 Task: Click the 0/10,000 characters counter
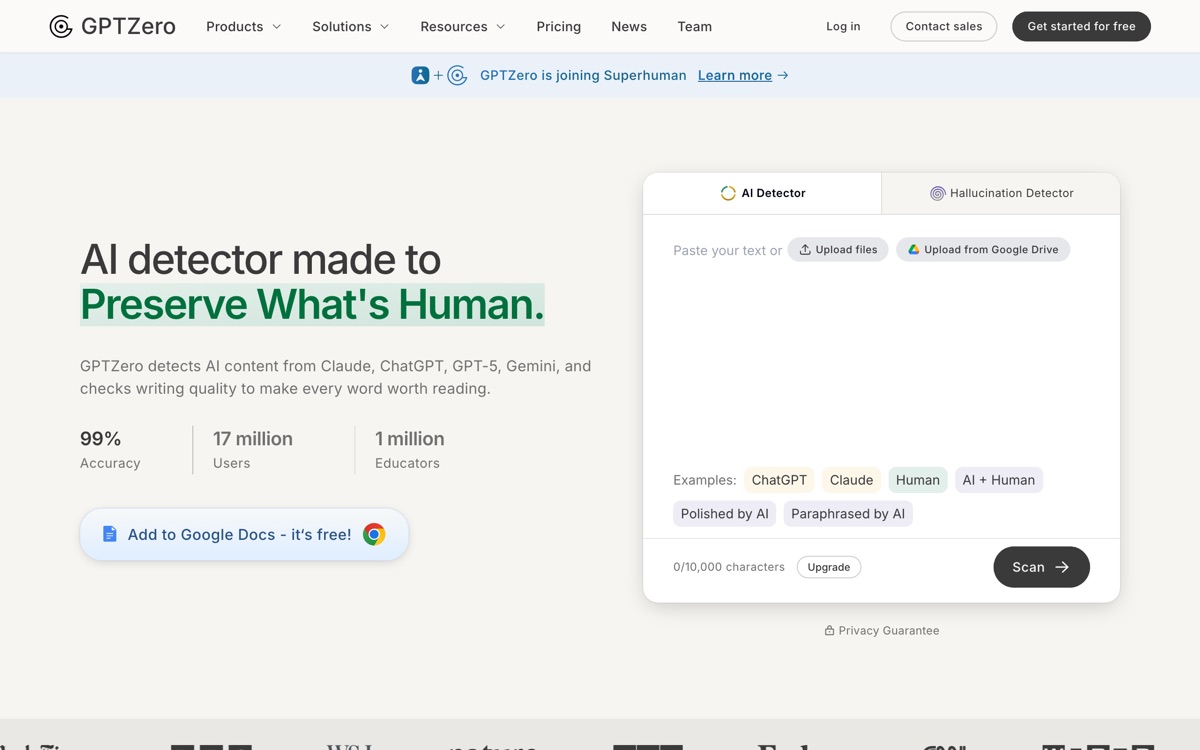click(x=729, y=567)
